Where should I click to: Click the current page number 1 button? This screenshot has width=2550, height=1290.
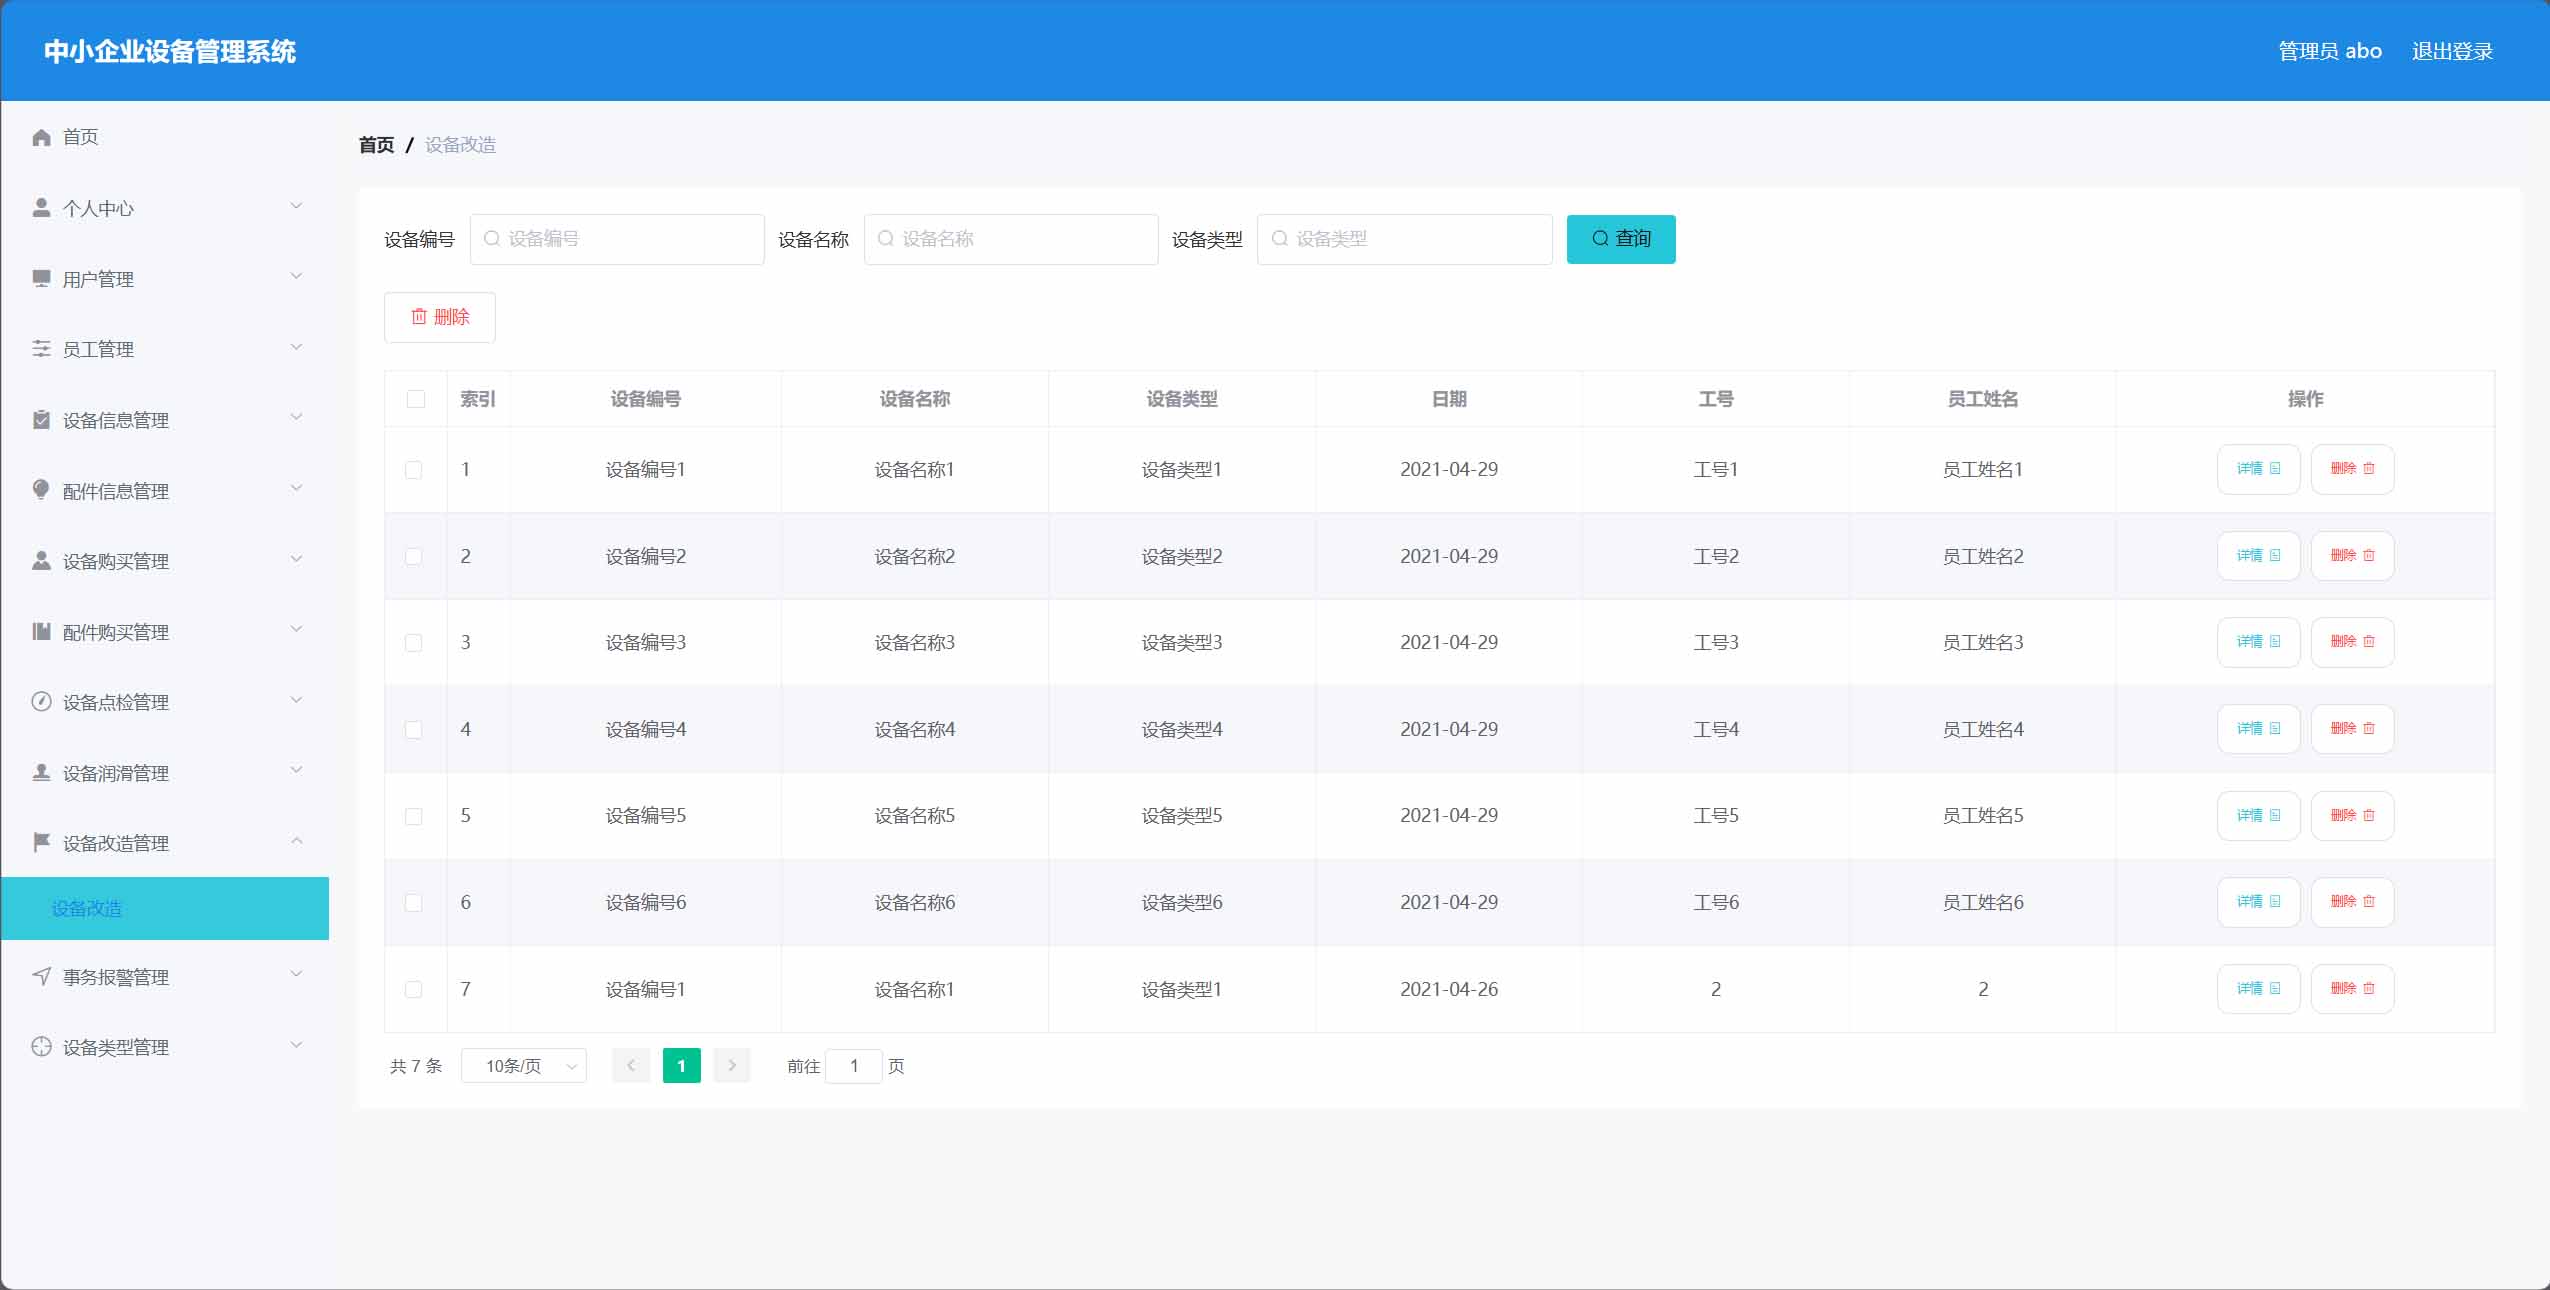[682, 1066]
